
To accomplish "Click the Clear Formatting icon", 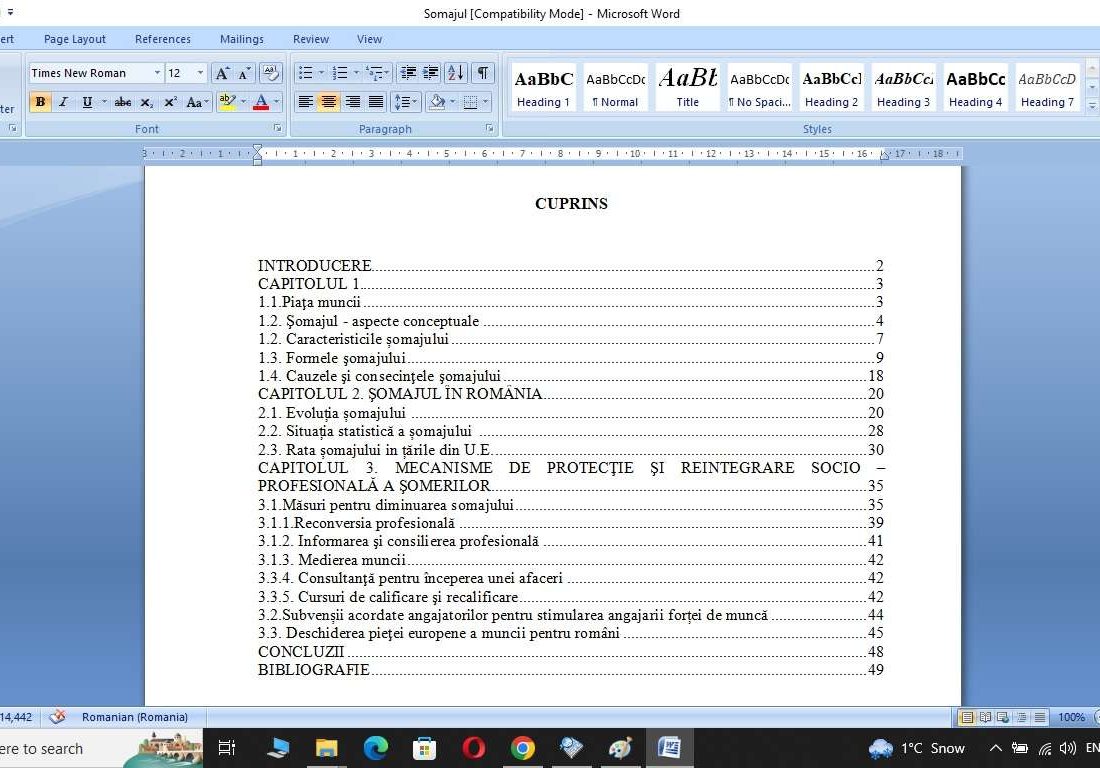I will [270, 73].
